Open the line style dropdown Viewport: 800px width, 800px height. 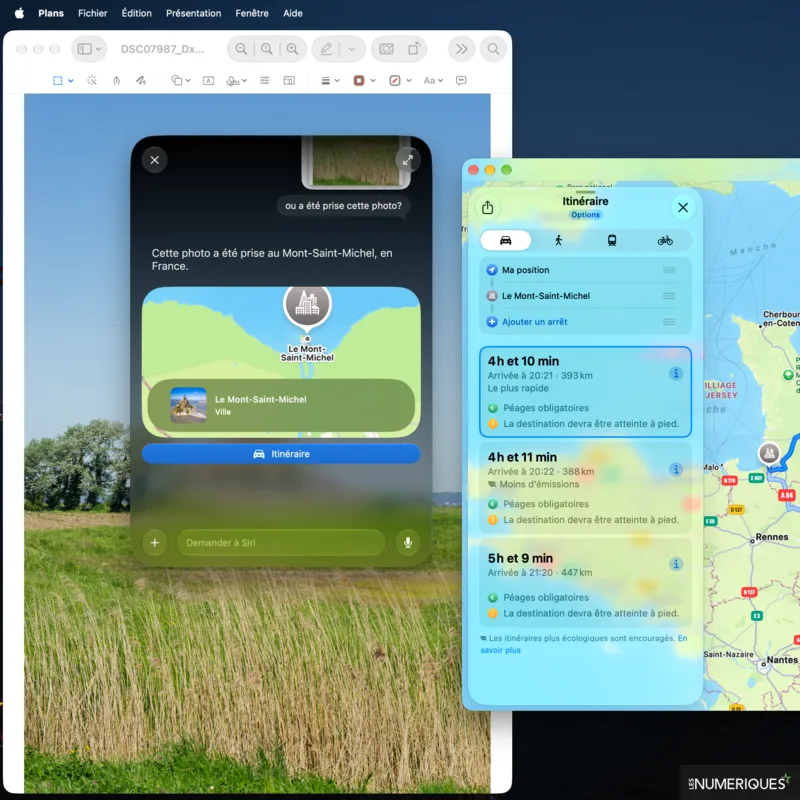[x=330, y=81]
